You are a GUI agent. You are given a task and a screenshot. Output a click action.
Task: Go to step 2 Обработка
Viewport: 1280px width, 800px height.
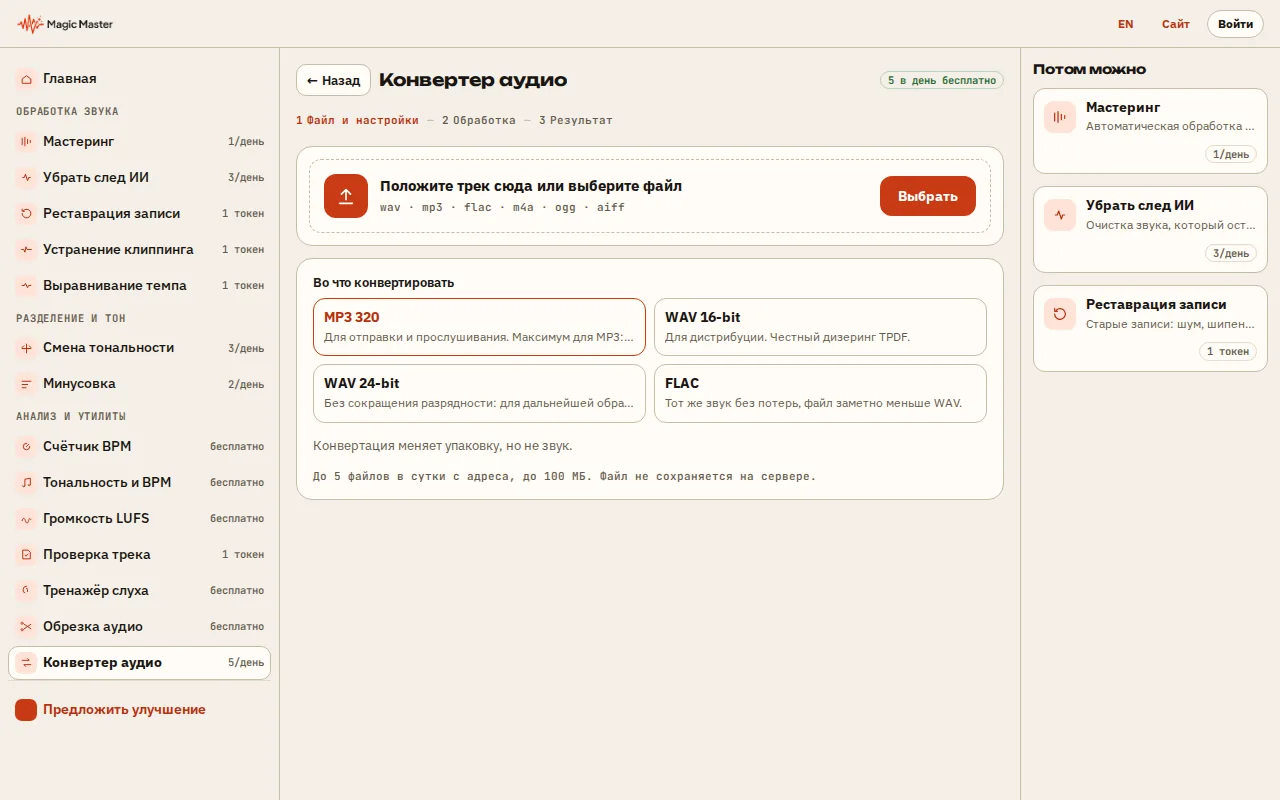click(479, 121)
